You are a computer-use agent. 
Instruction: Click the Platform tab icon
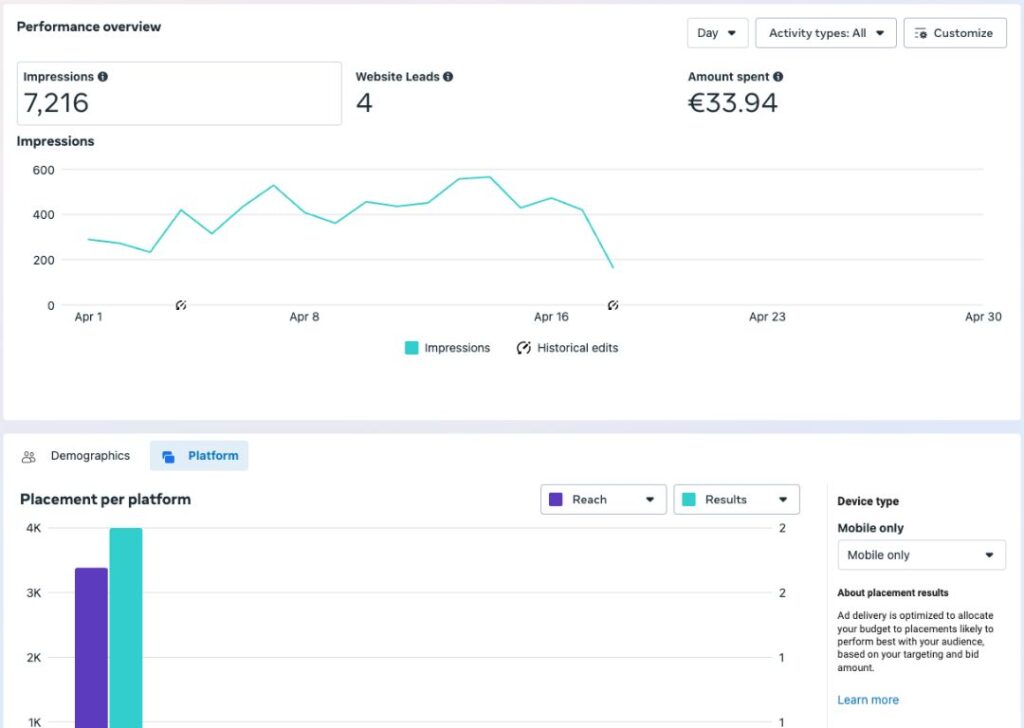pyautogui.click(x=168, y=456)
